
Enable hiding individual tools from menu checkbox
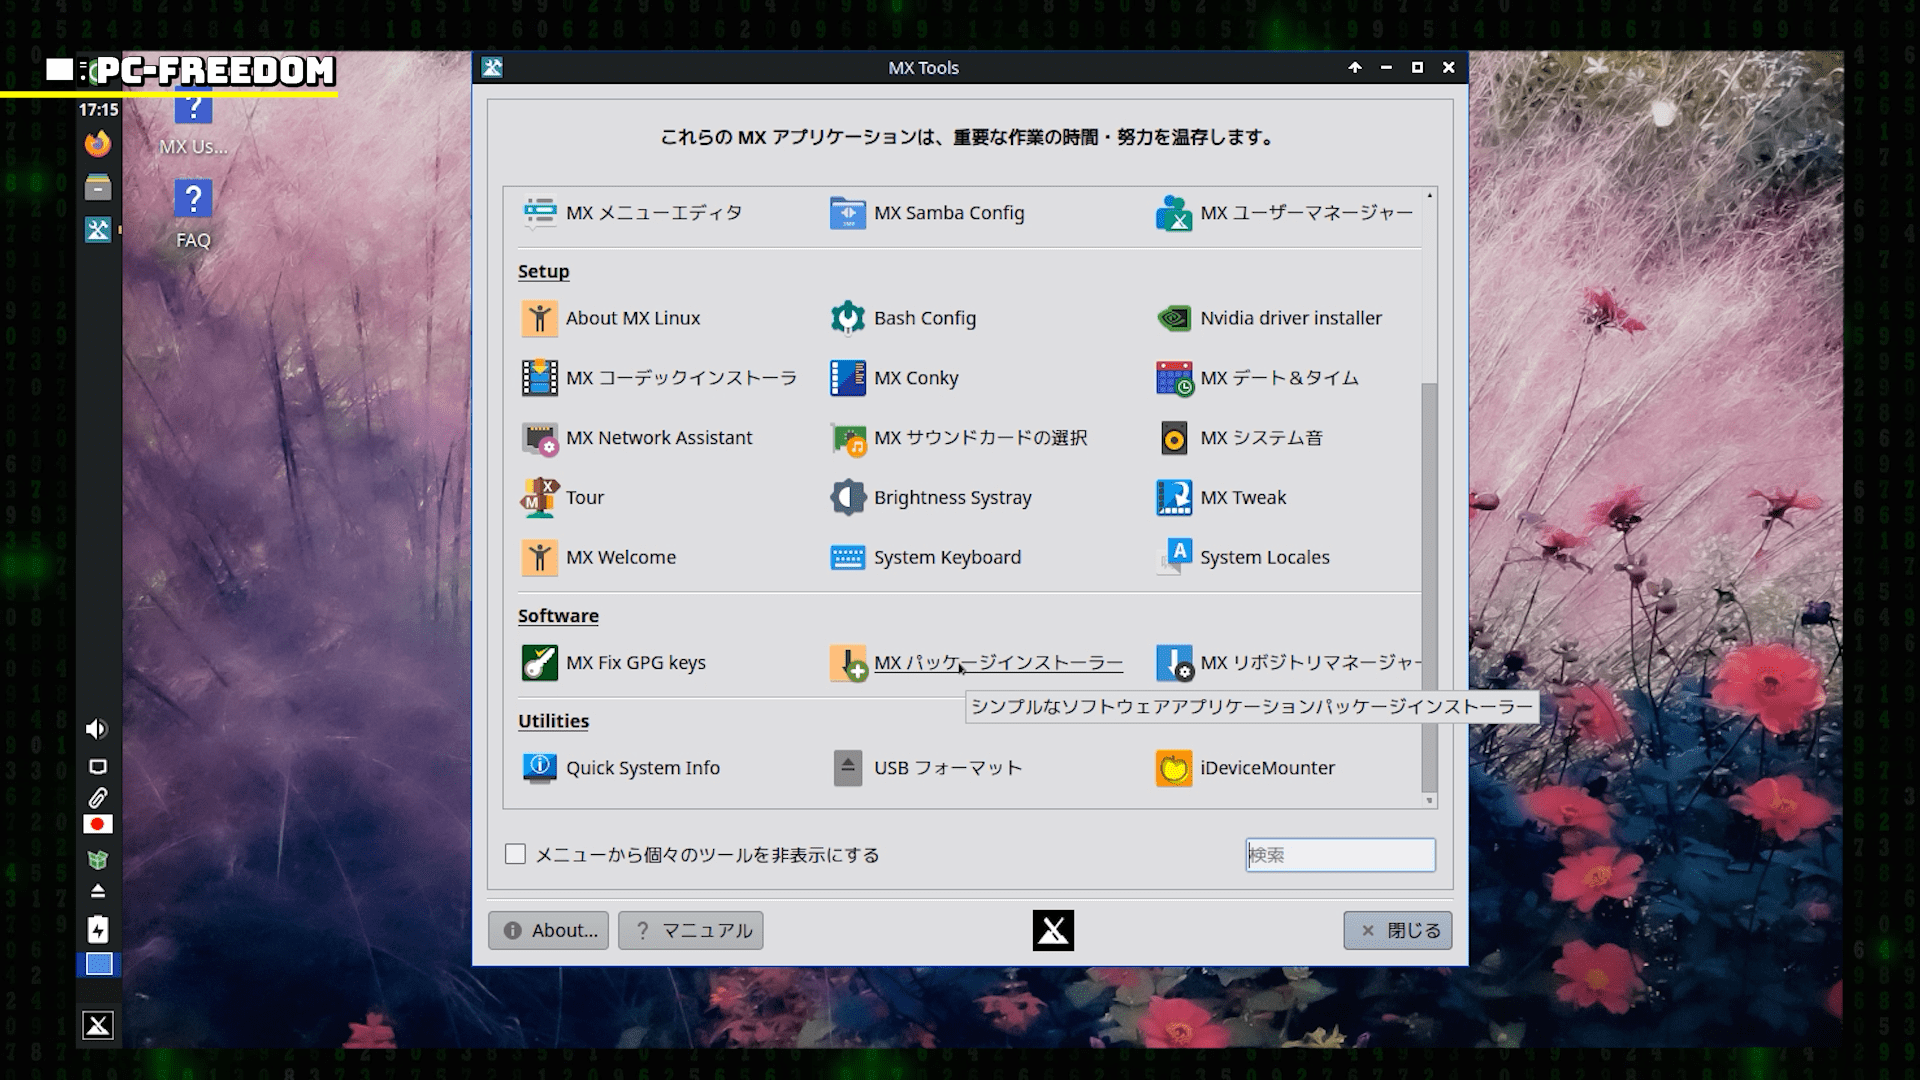point(515,854)
